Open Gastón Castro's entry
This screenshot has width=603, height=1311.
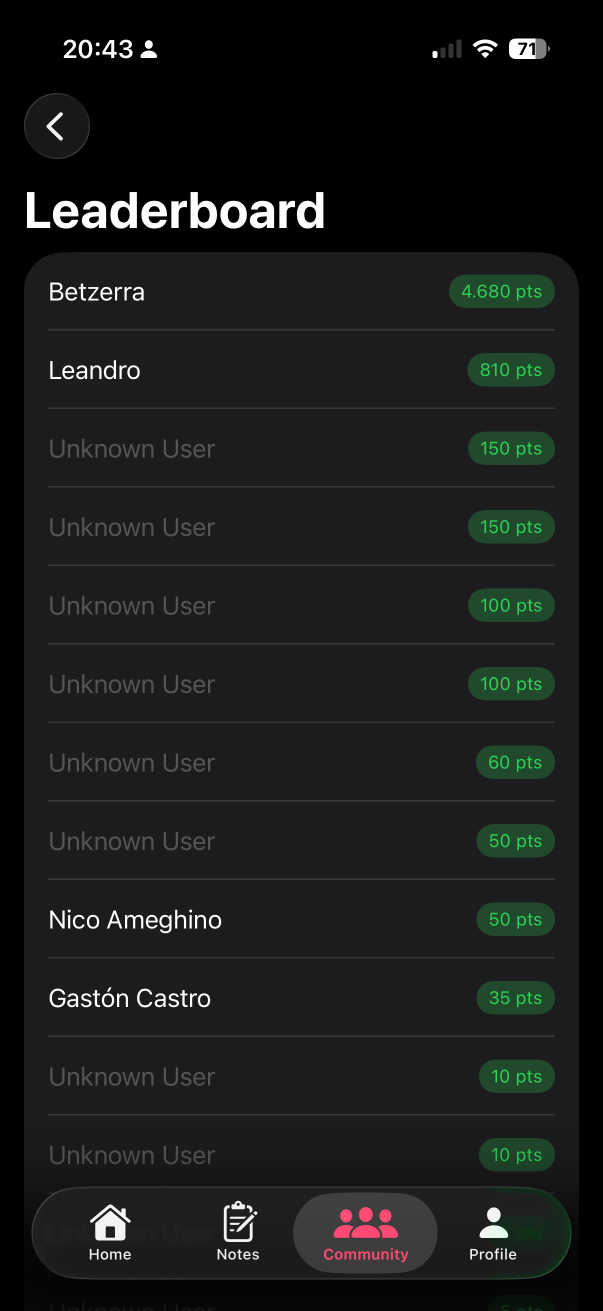point(130,998)
